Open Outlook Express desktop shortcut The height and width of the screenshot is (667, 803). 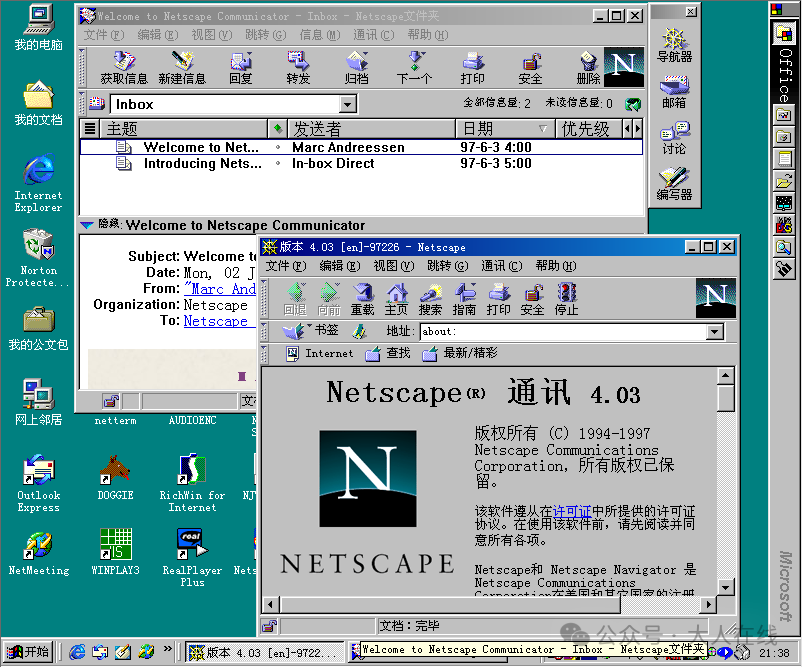click(38, 484)
